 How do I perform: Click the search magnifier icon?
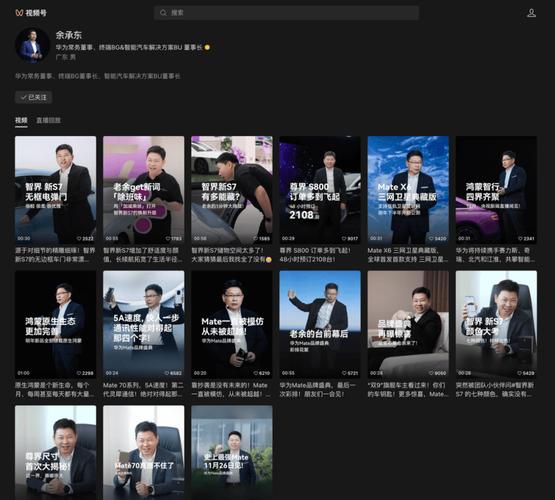coord(163,13)
